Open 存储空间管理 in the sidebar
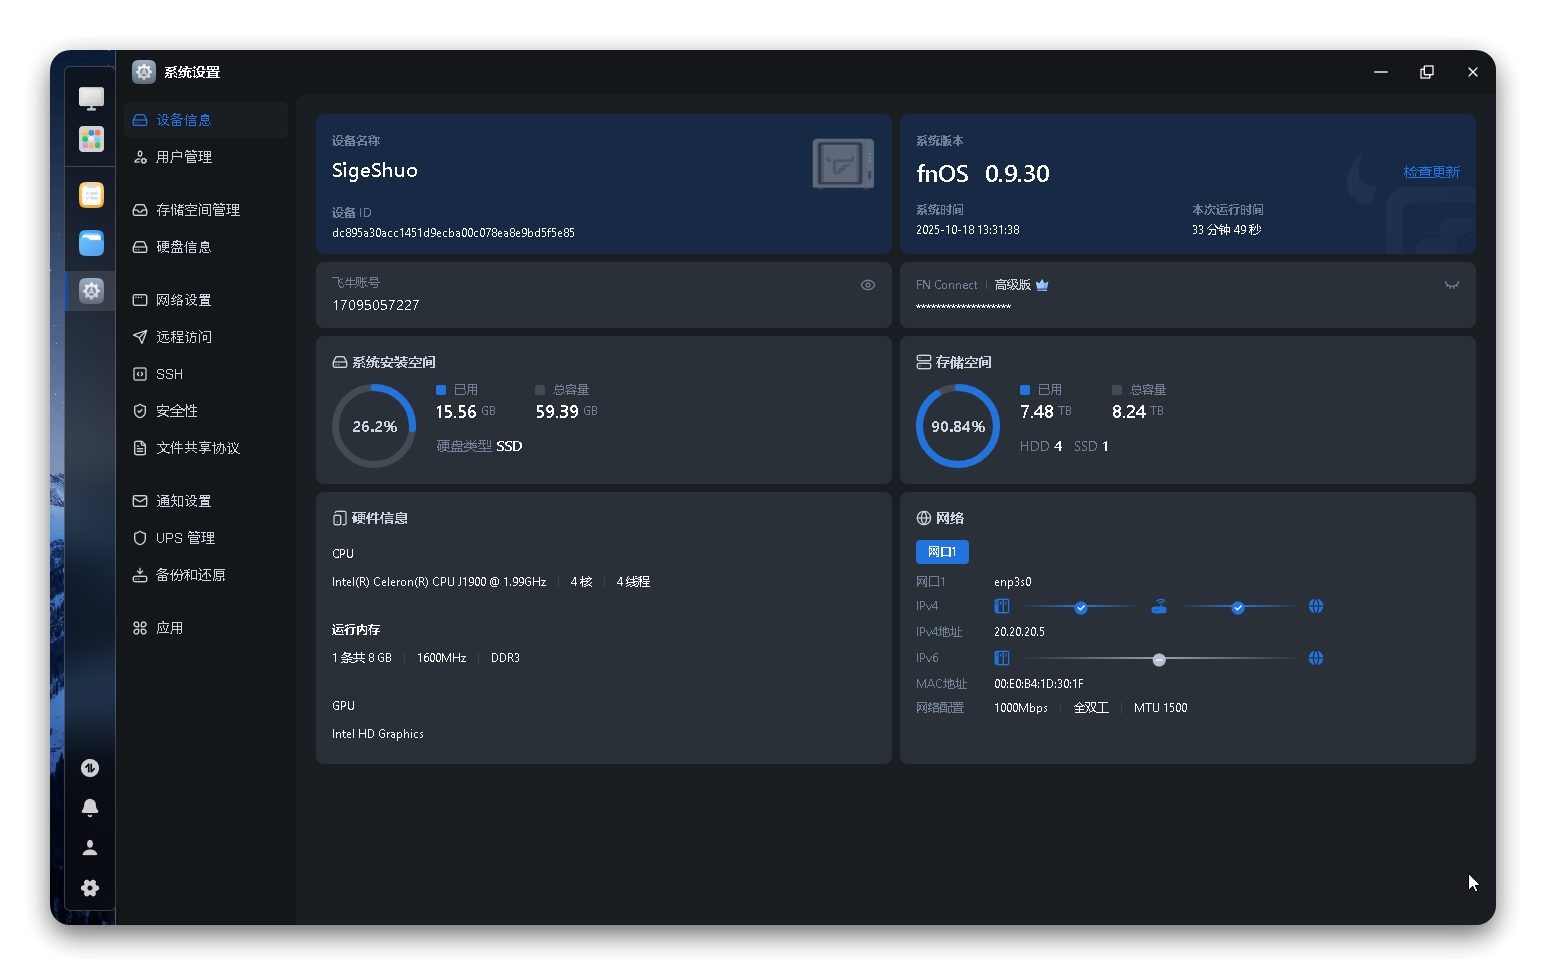The image size is (1546, 975). pyautogui.click(x=197, y=210)
